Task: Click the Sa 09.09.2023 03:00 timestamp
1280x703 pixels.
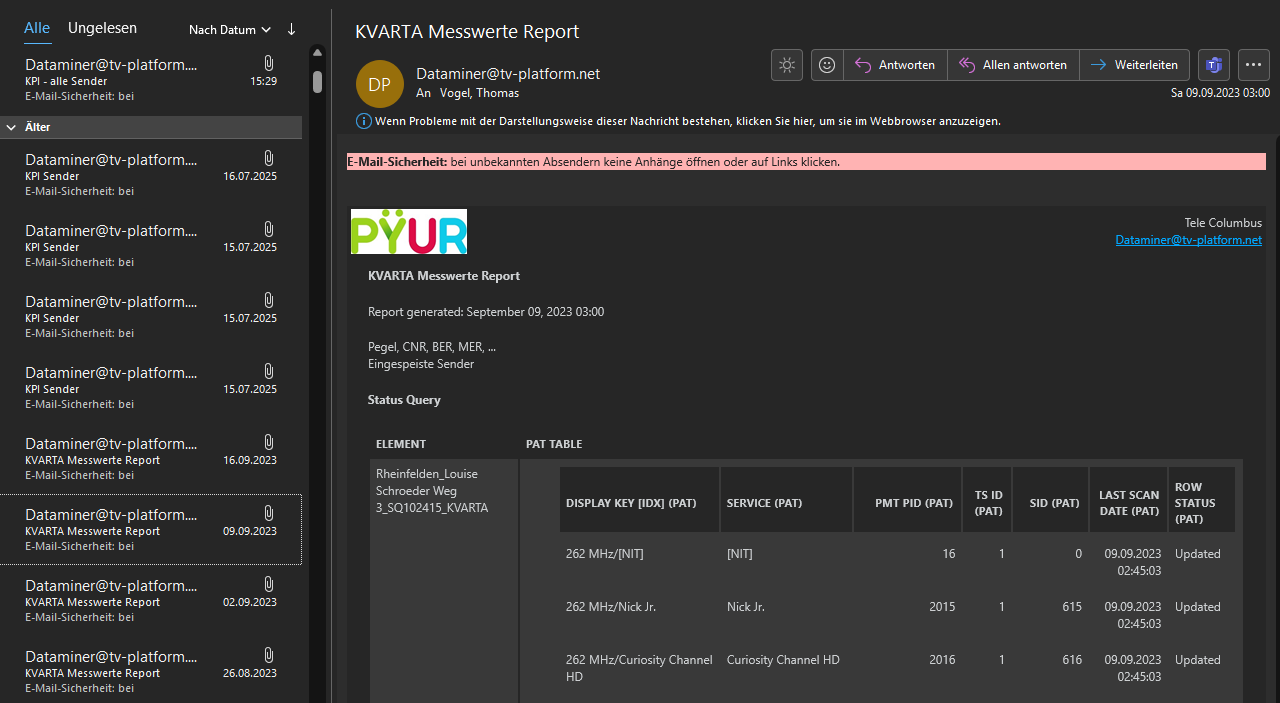Action: pyautogui.click(x=1218, y=93)
